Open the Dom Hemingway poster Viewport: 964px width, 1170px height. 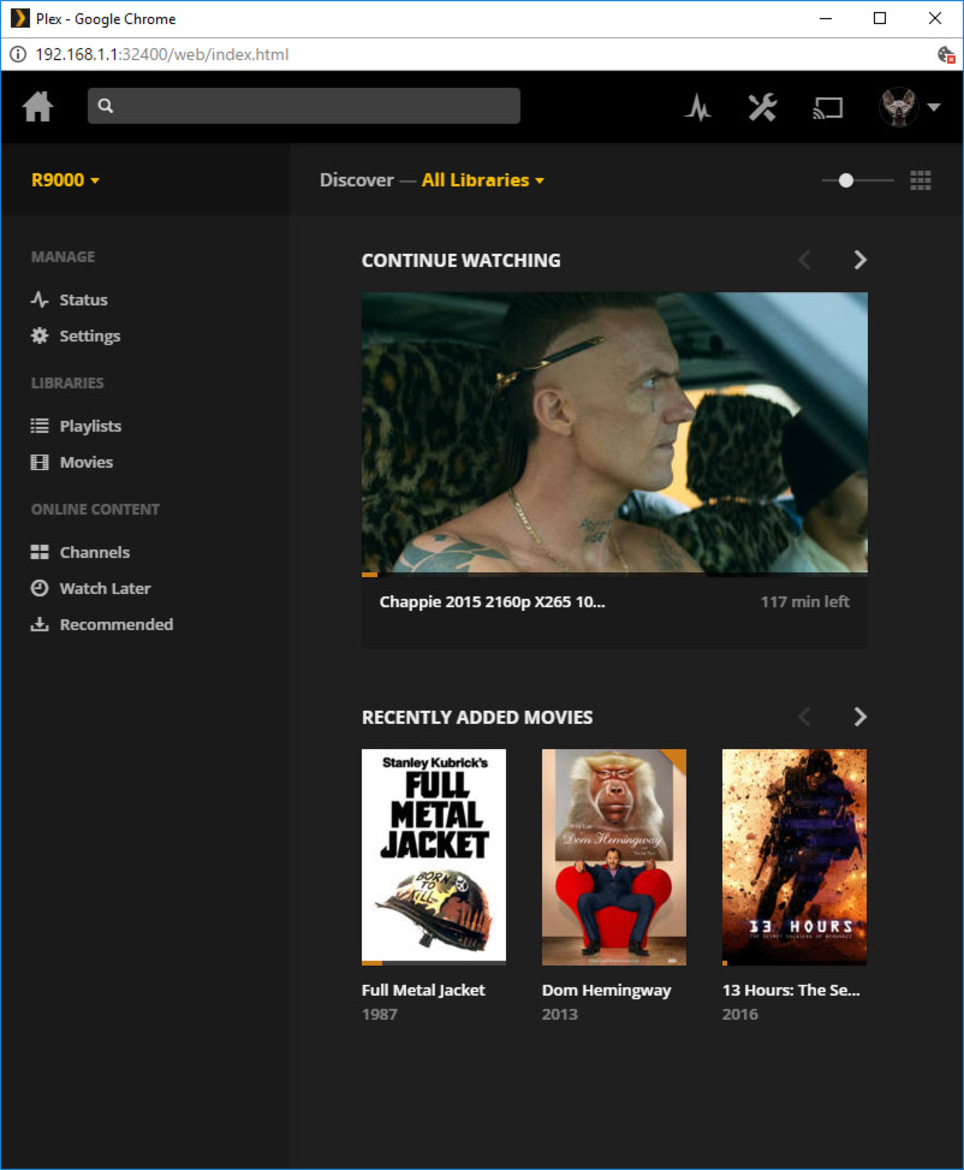click(x=614, y=857)
